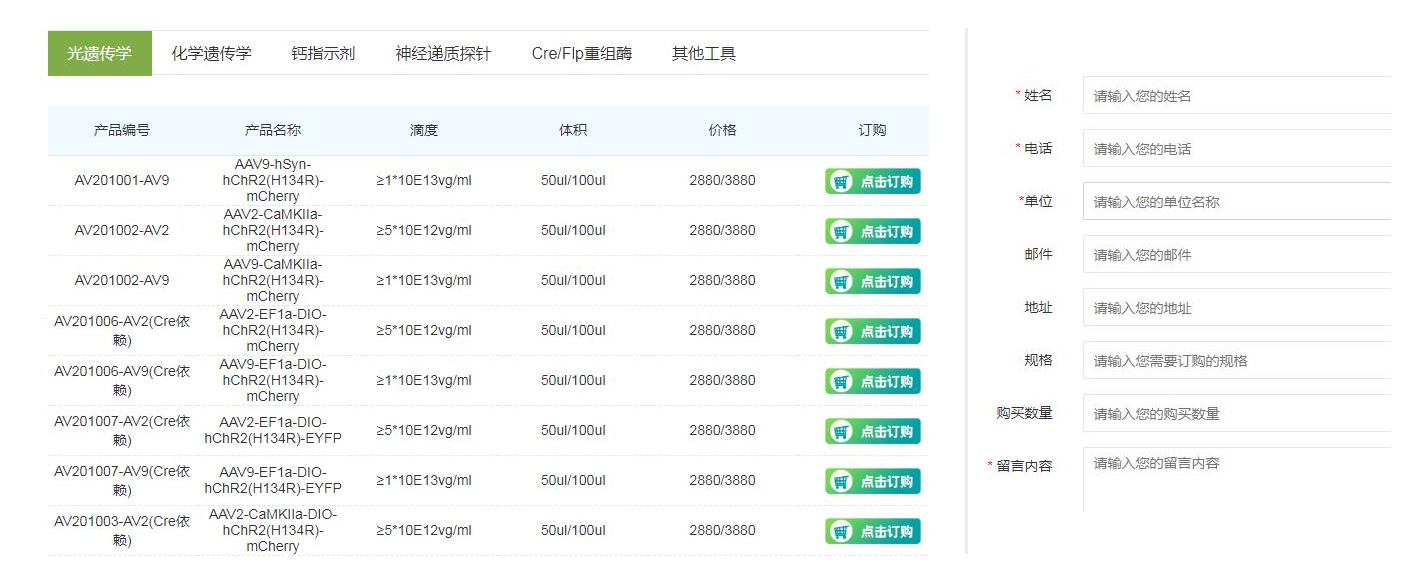Switch to the 化学遗传学 tab
1413x581 pixels.
[211, 54]
